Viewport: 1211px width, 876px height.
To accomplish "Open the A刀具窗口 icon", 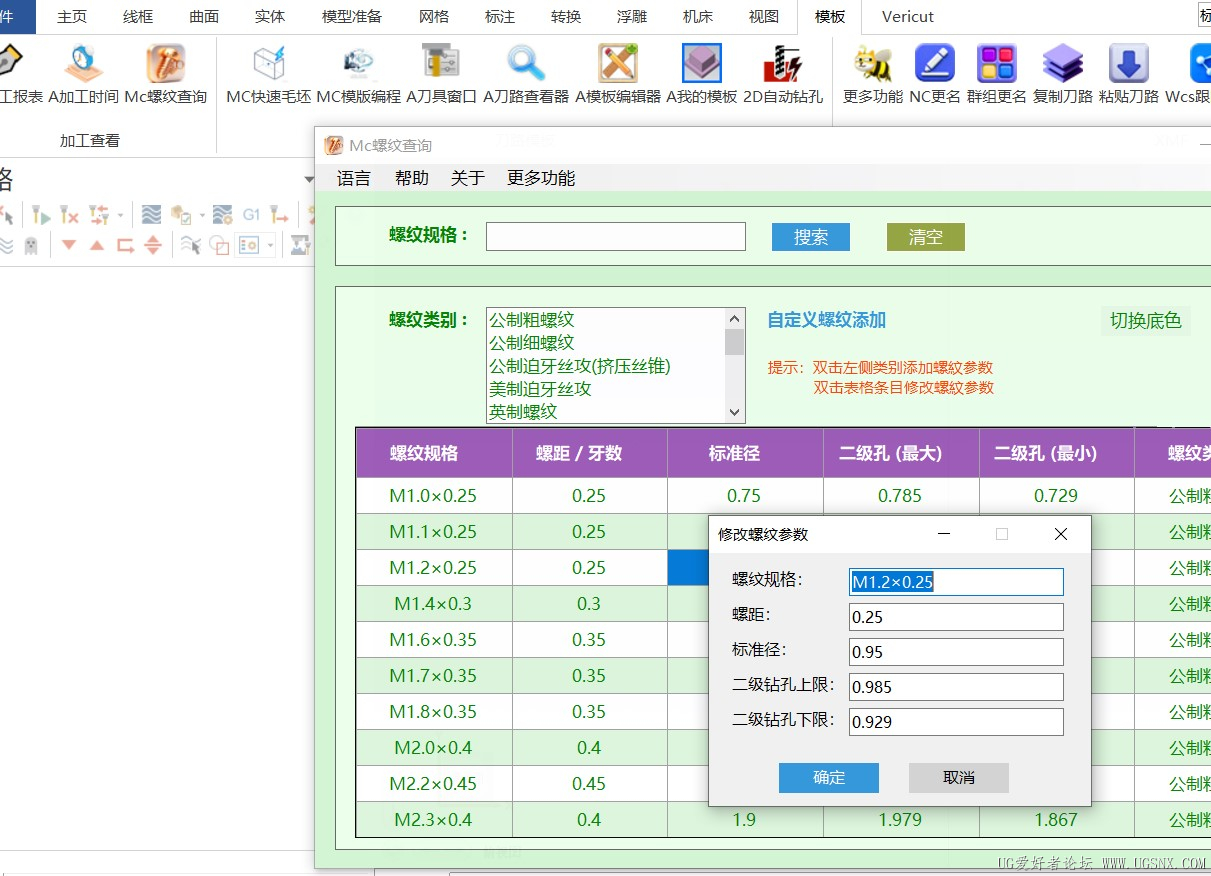I will [x=441, y=64].
